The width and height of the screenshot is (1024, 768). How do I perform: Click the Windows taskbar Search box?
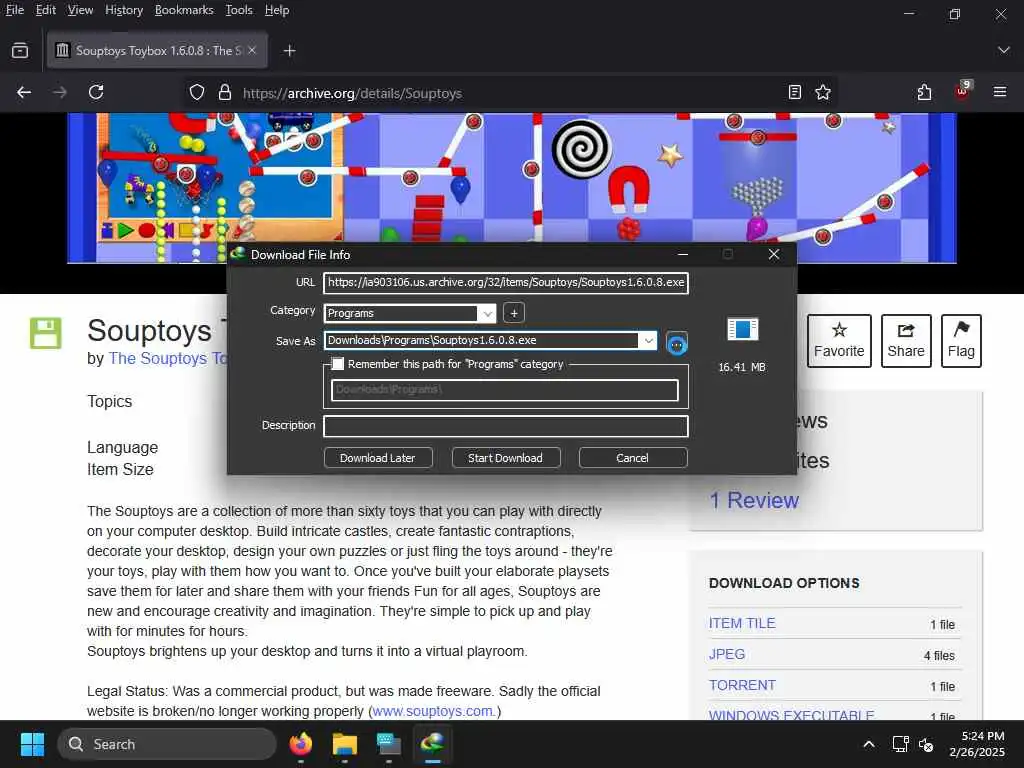click(x=167, y=744)
